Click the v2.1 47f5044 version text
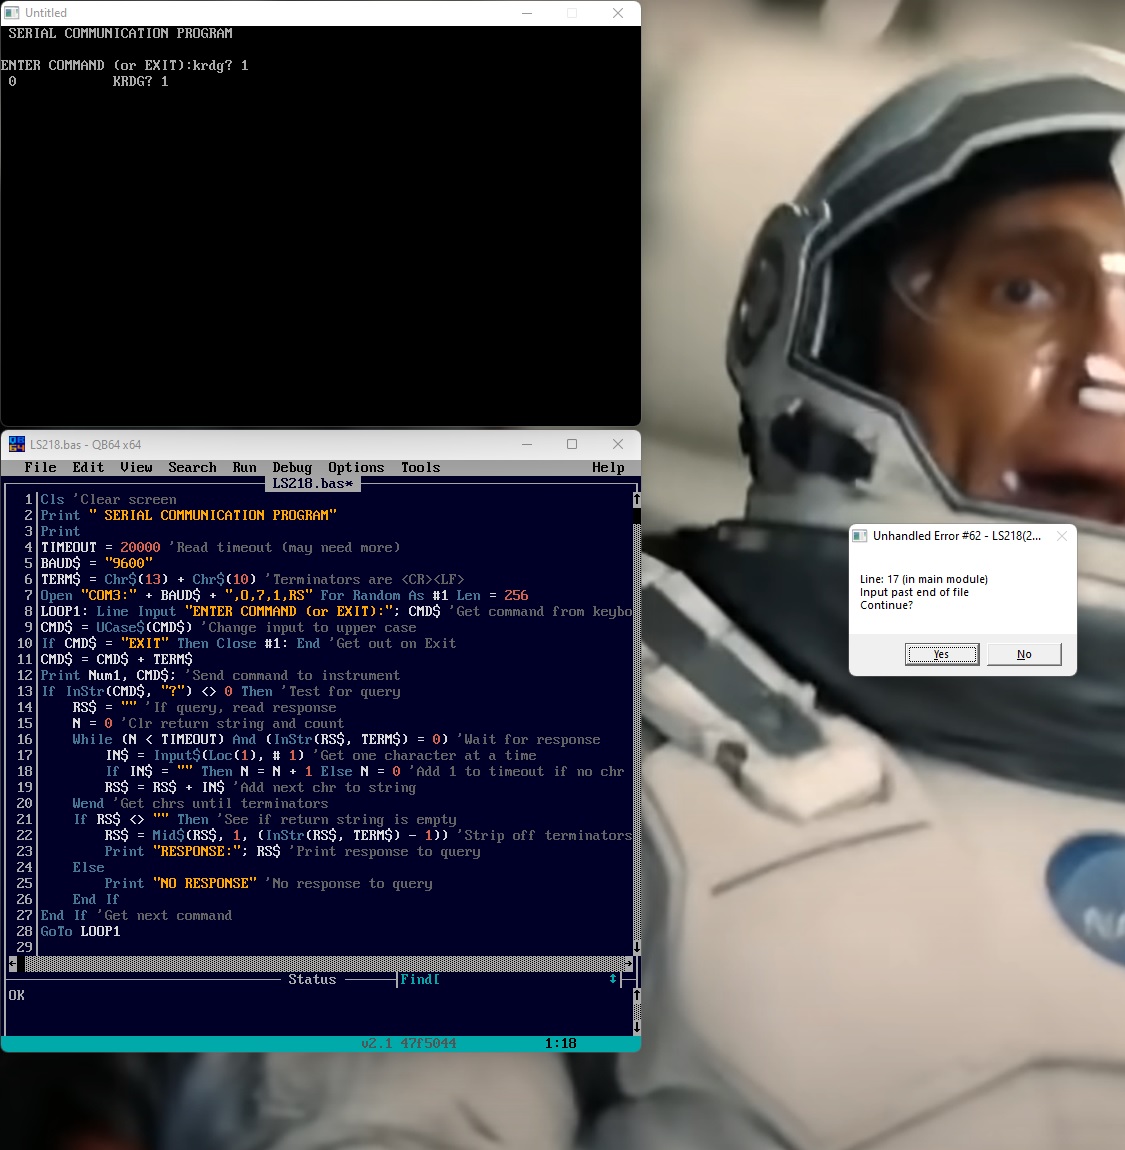The height and width of the screenshot is (1150, 1125). pyautogui.click(x=408, y=1044)
